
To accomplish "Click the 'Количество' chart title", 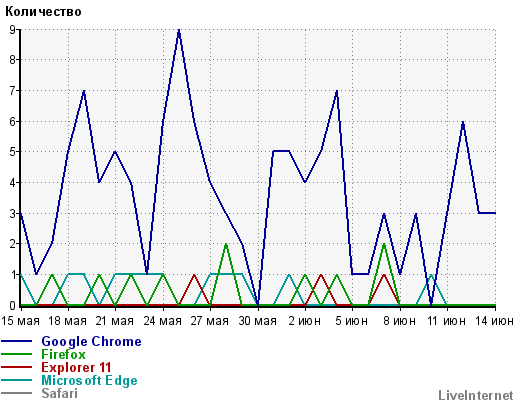I will (43, 12).
